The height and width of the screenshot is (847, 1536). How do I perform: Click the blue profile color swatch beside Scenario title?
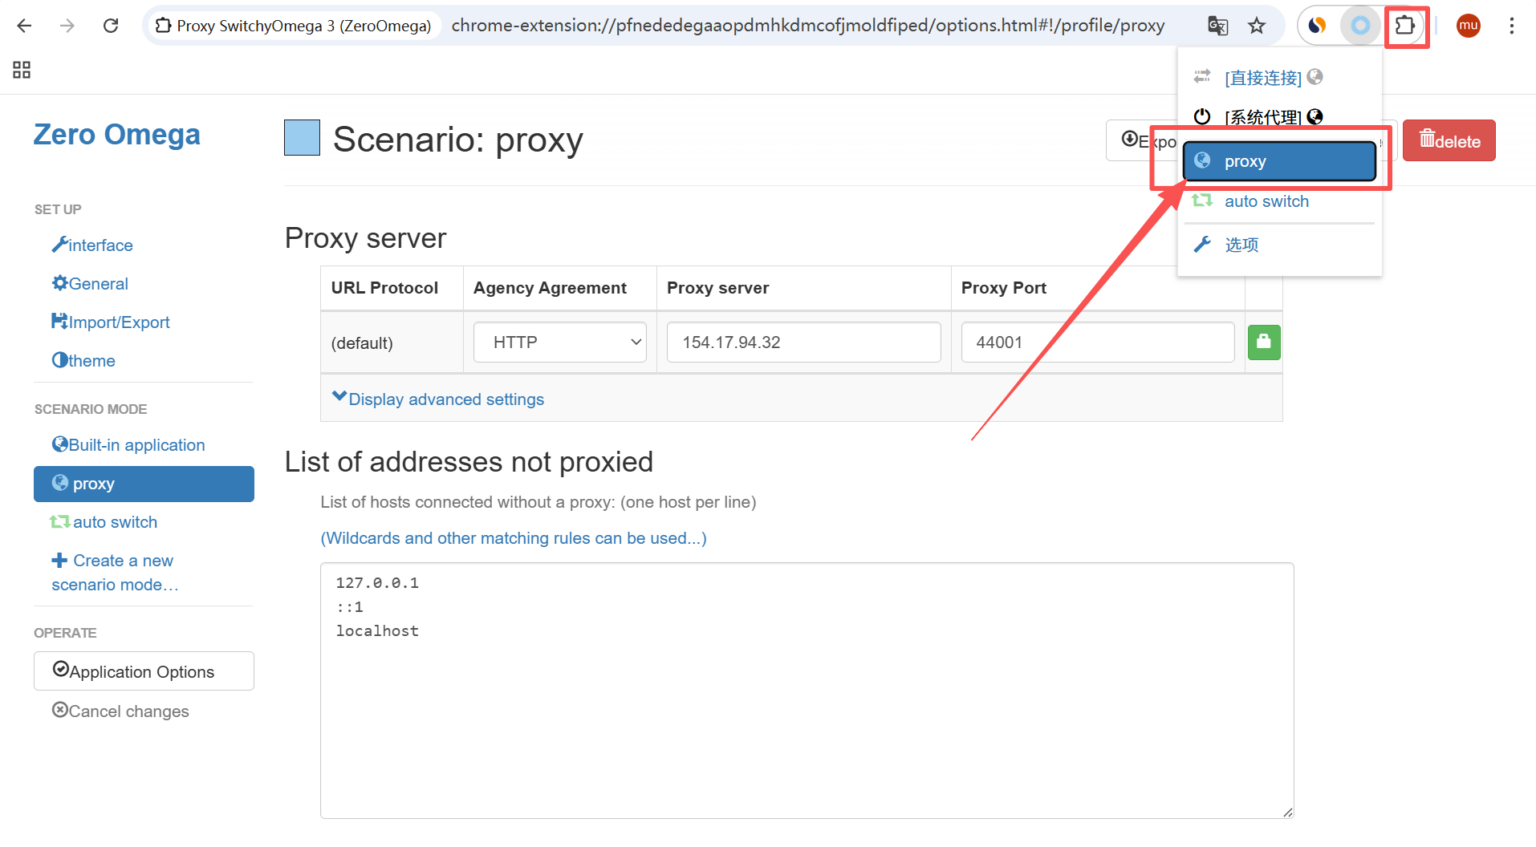[x=302, y=138]
